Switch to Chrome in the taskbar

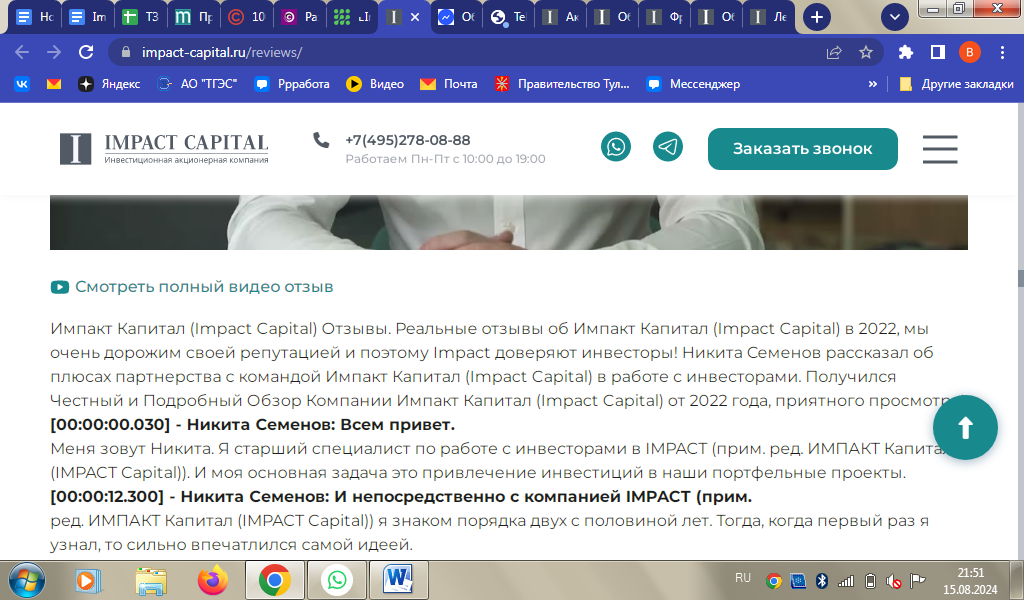click(274, 580)
